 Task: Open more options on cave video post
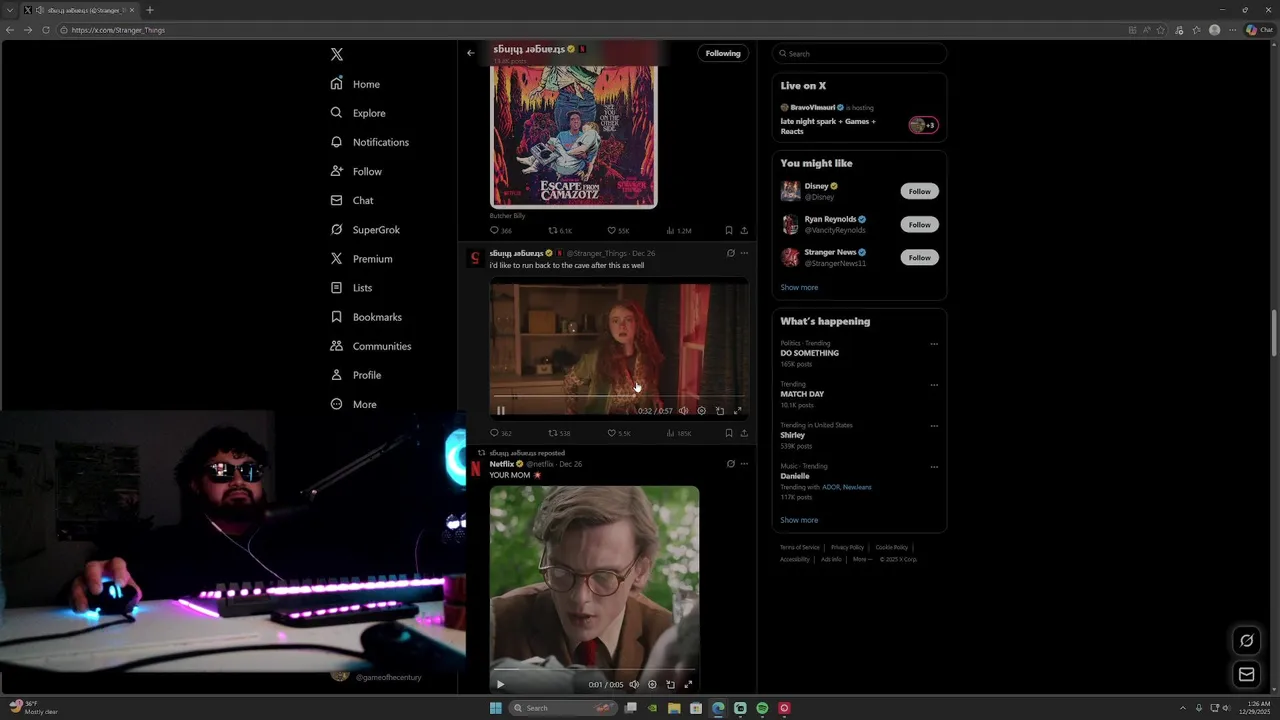tap(744, 253)
